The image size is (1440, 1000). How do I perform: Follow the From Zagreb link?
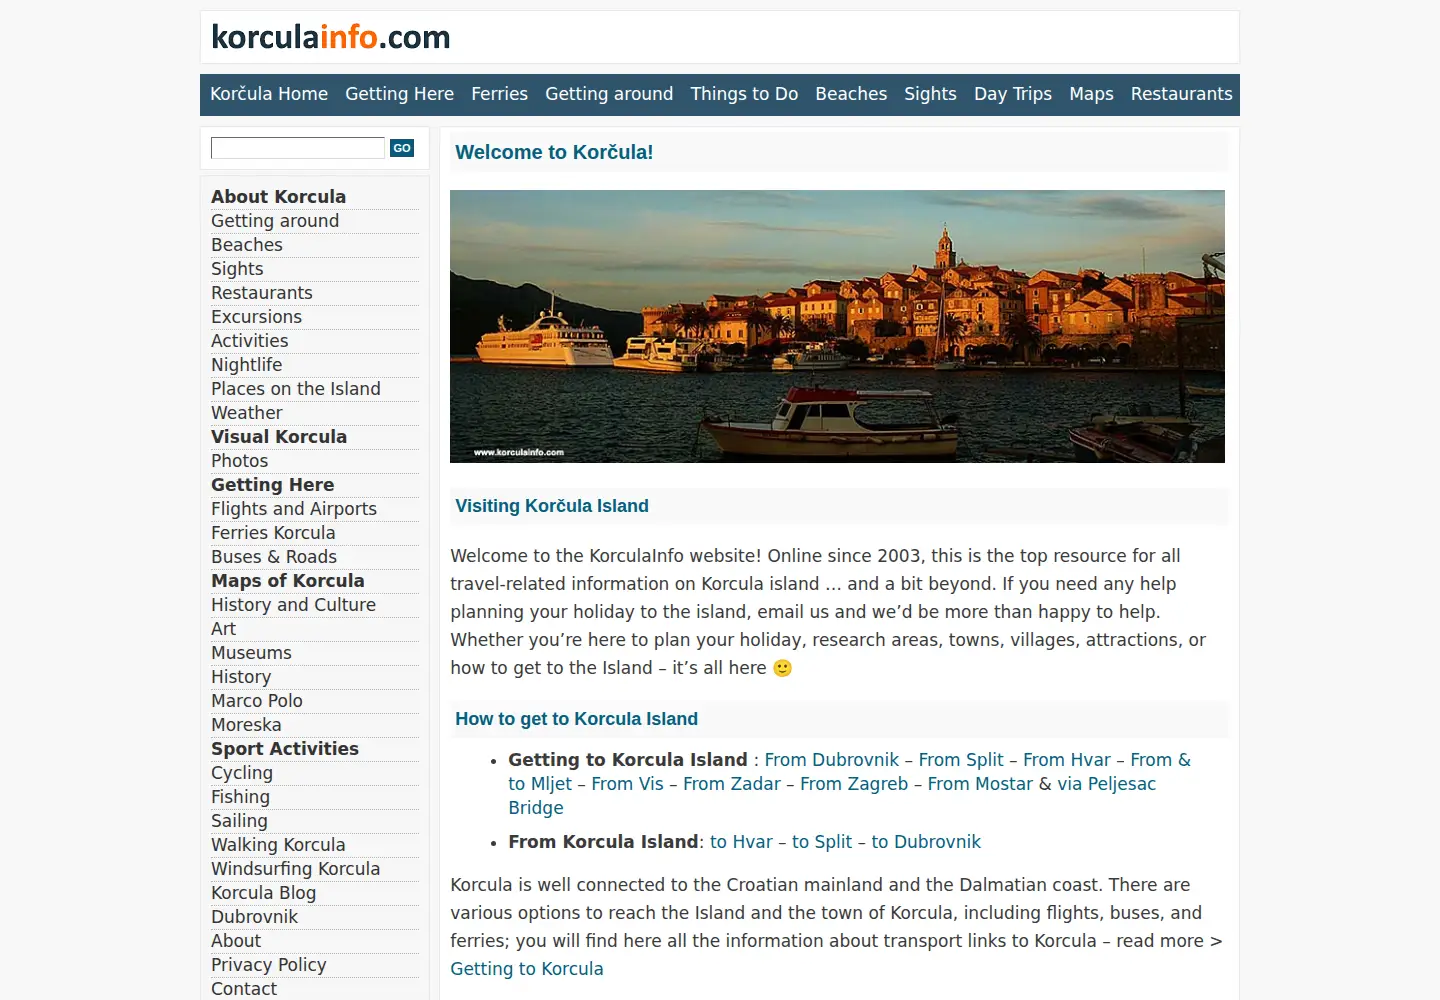tap(854, 784)
